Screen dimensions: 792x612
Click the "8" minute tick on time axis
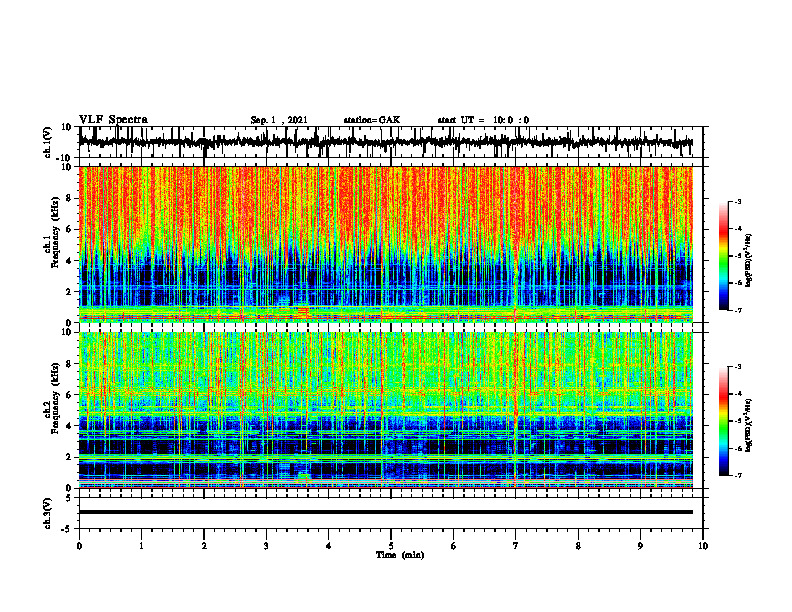[578, 546]
